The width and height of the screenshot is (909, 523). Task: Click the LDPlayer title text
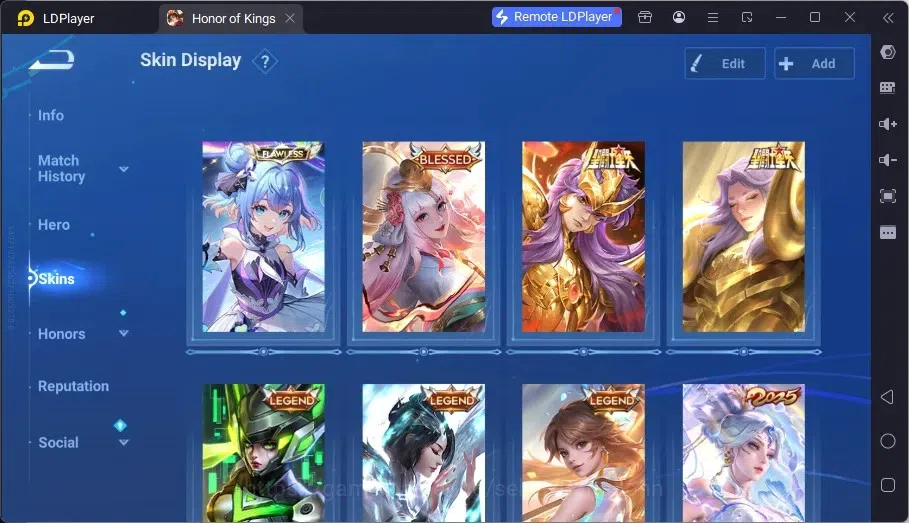click(x=68, y=19)
